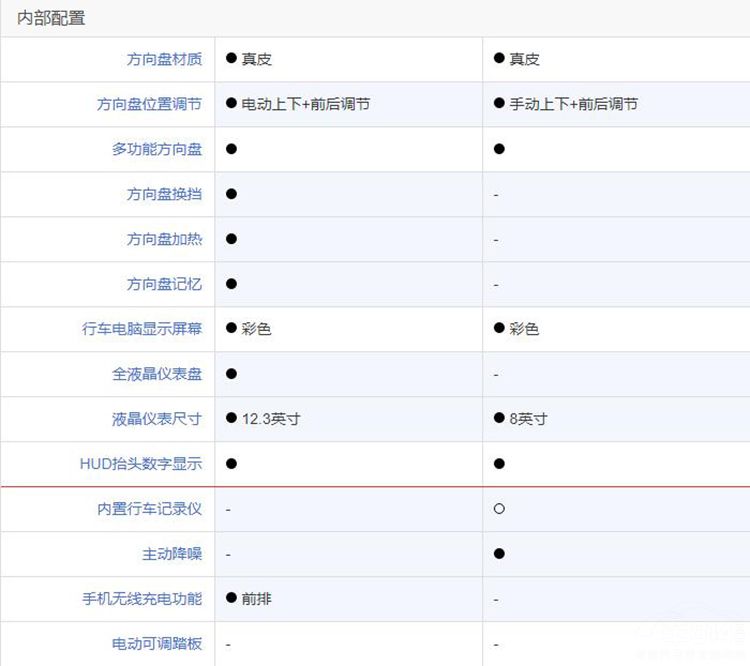Viewport: 750px width, 666px height.
Task: Click the 电动可调踏板 row label
Action: pyautogui.click(x=157, y=644)
